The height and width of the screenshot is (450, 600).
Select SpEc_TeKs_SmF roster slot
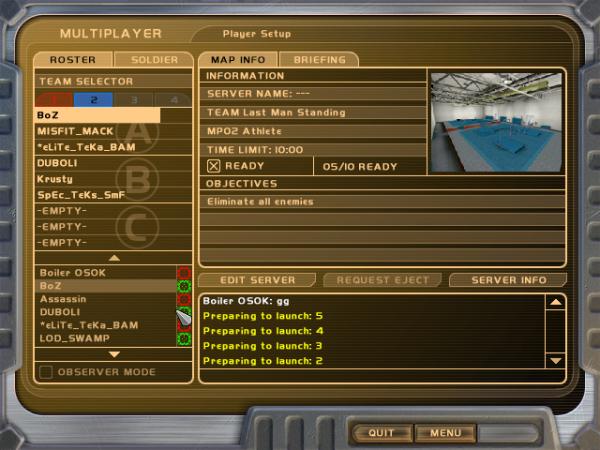(x=113, y=195)
